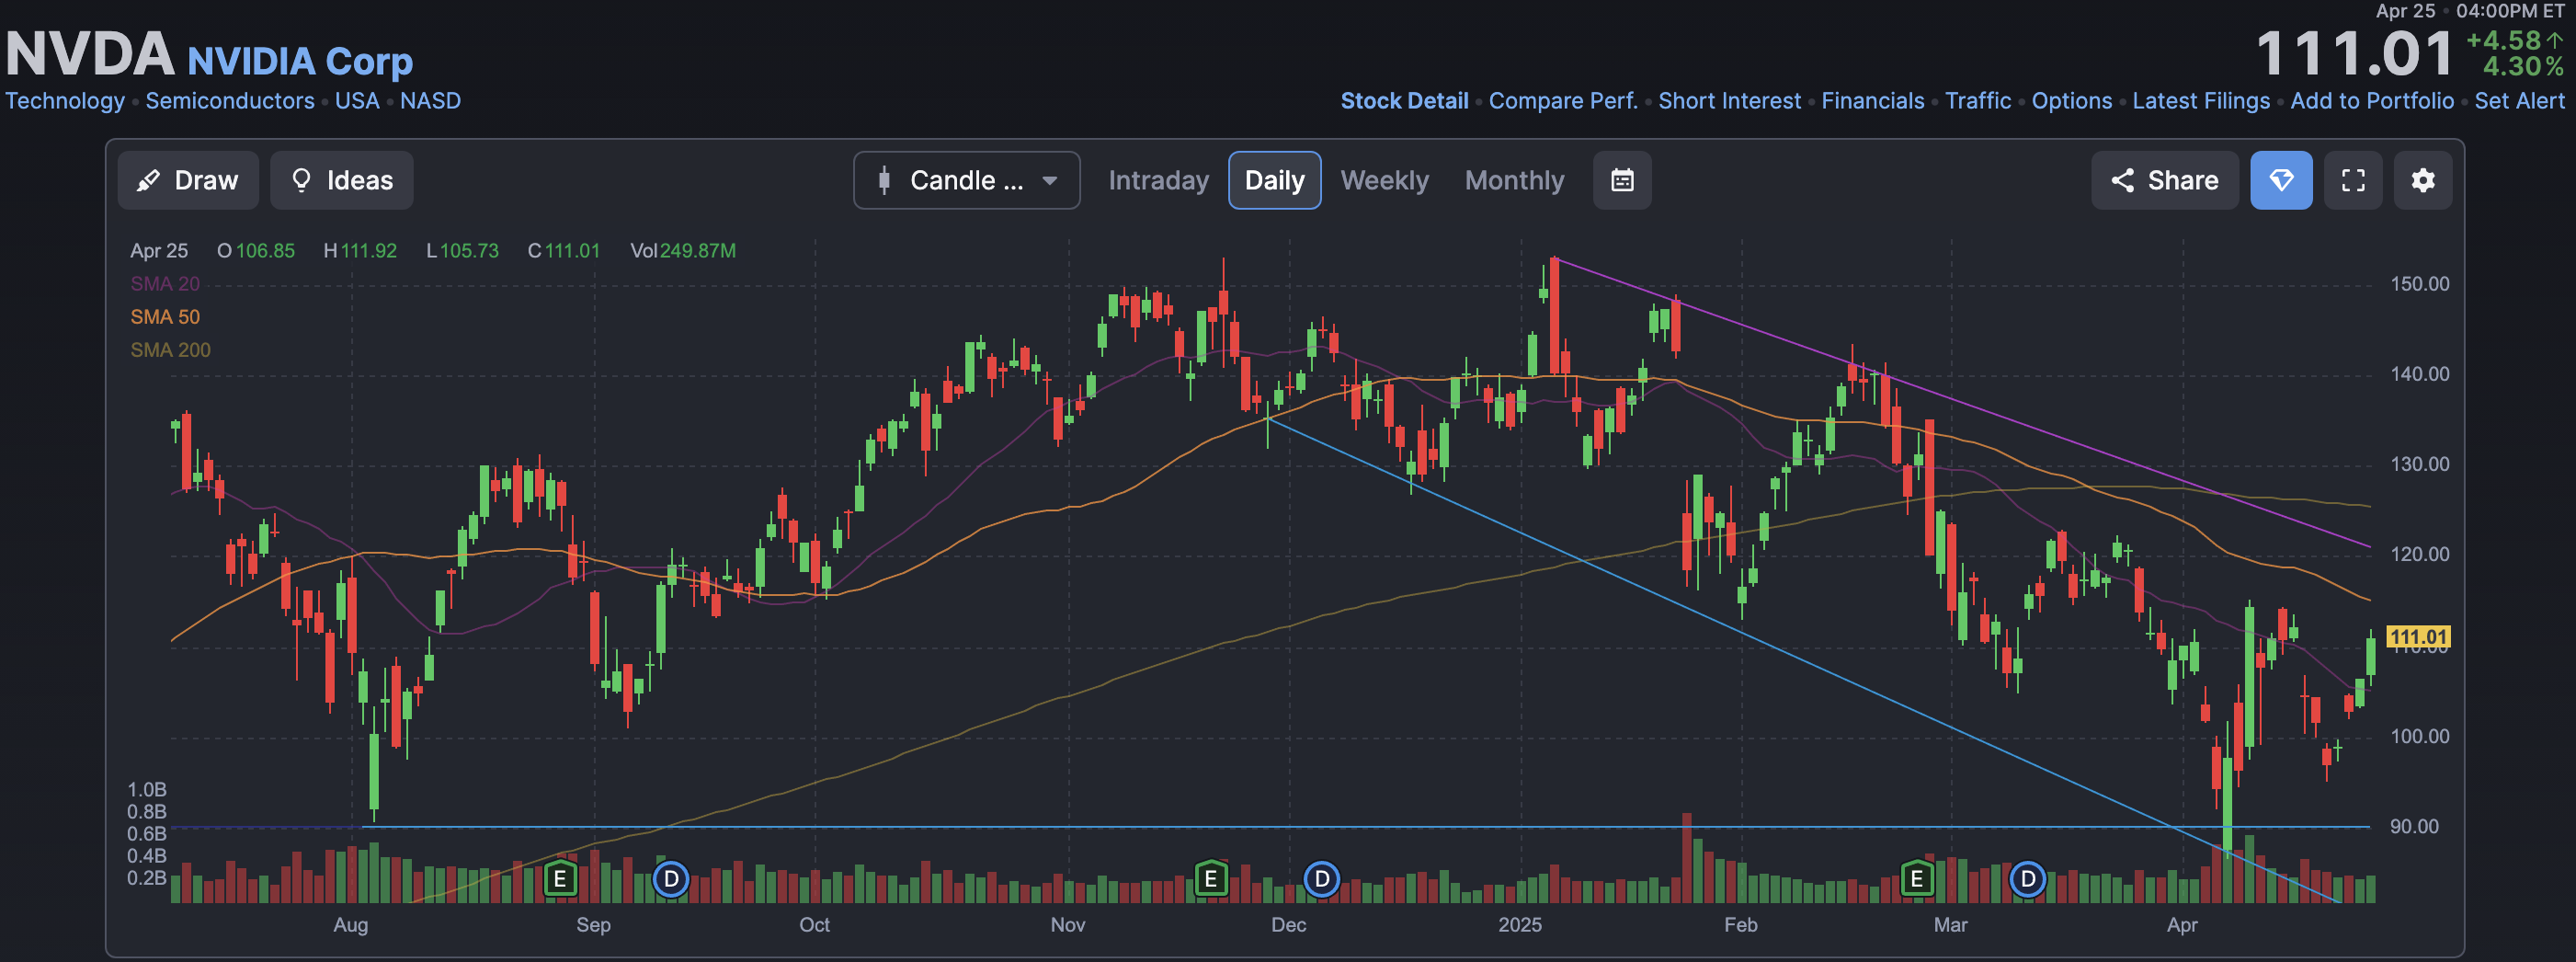
Task: Expand the Candle chart type dropdown
Action: (x=966, y=180)
